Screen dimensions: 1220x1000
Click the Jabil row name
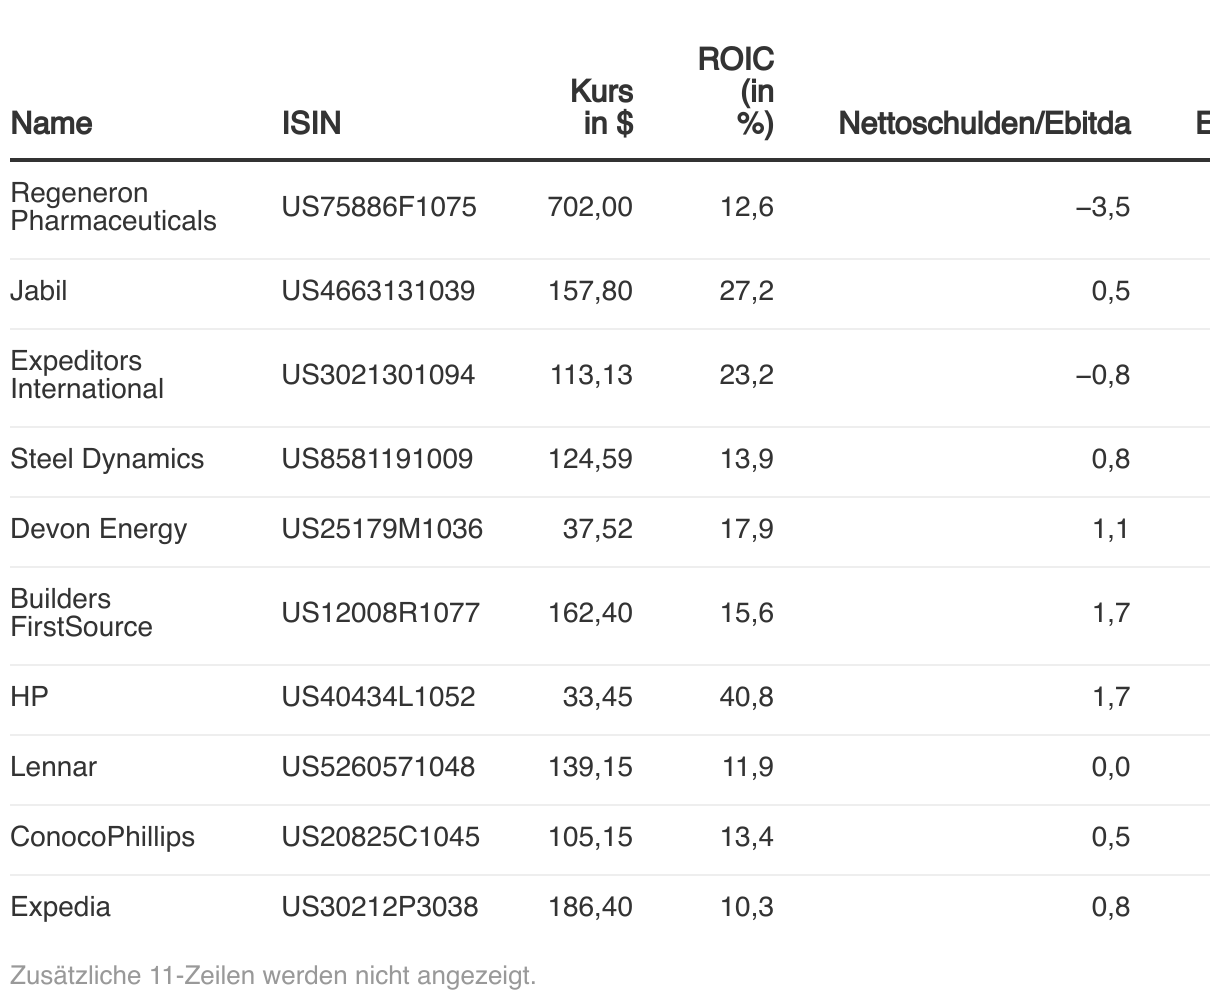[39, 291]
